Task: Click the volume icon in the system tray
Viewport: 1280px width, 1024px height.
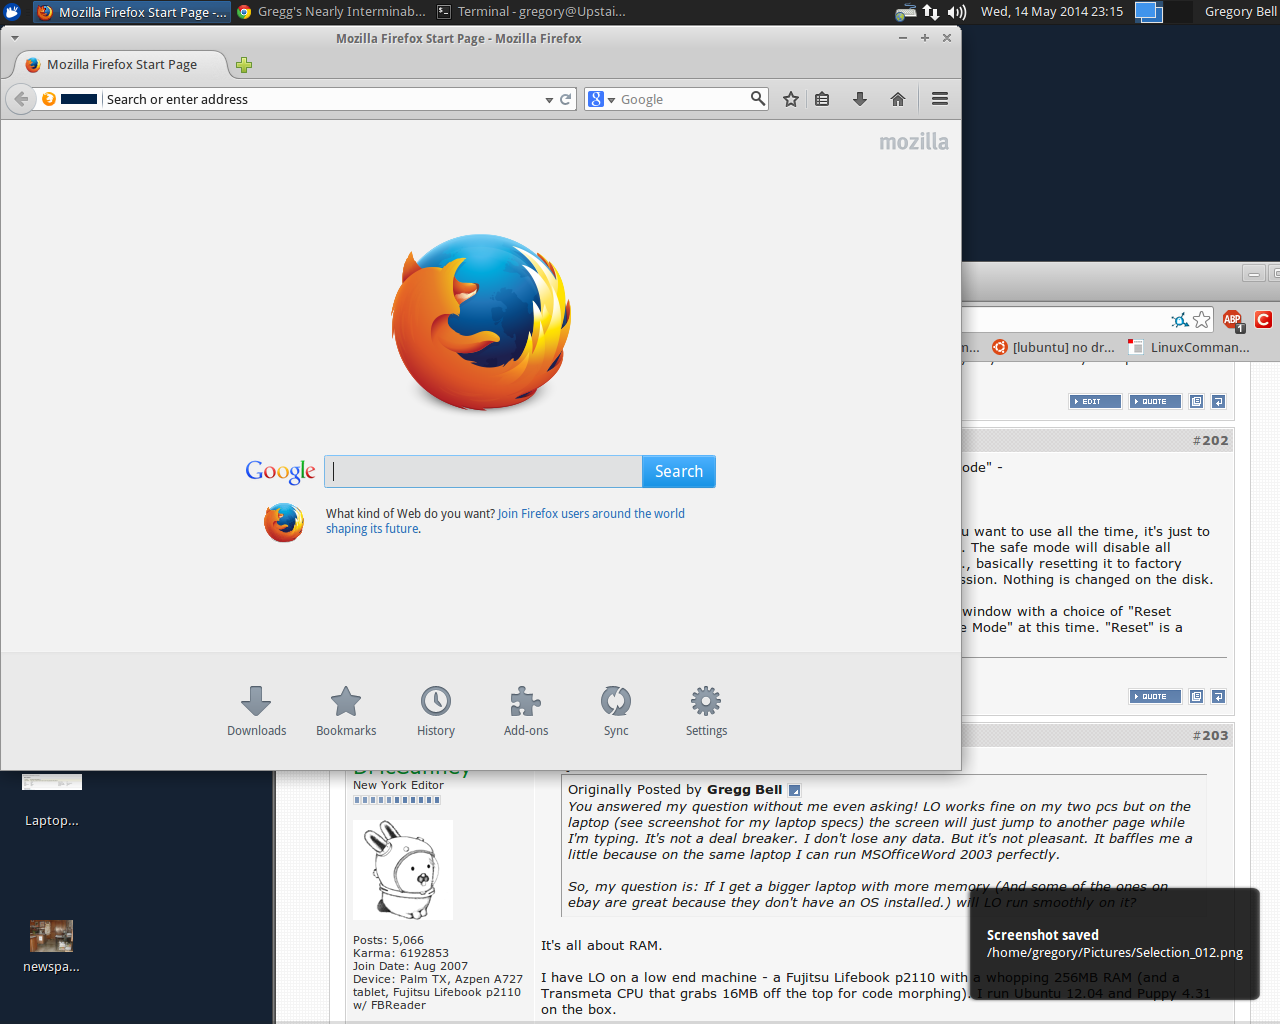Action: click(x=957, y=12)
